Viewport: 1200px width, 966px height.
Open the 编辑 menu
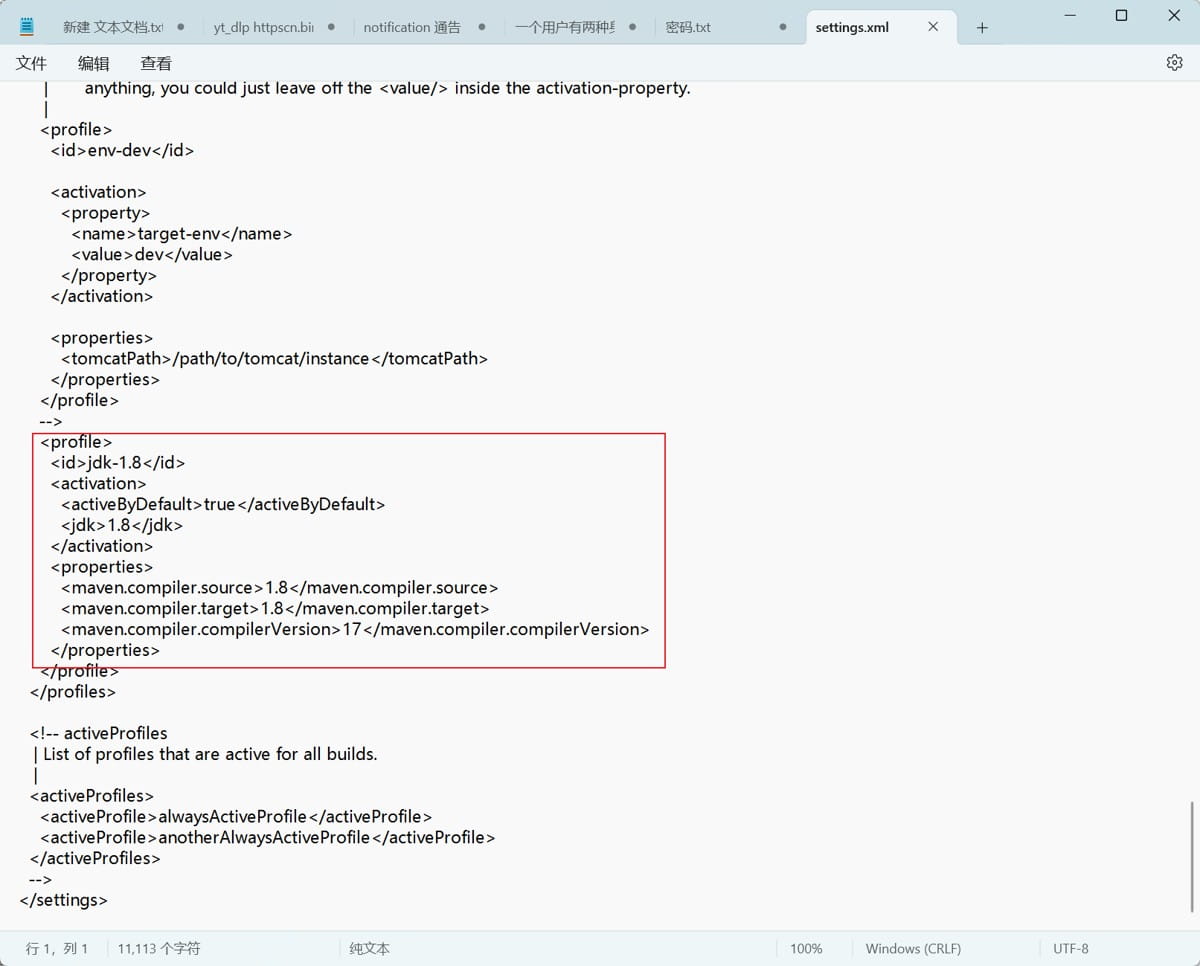pyautogui.click(x=93, y=63)
